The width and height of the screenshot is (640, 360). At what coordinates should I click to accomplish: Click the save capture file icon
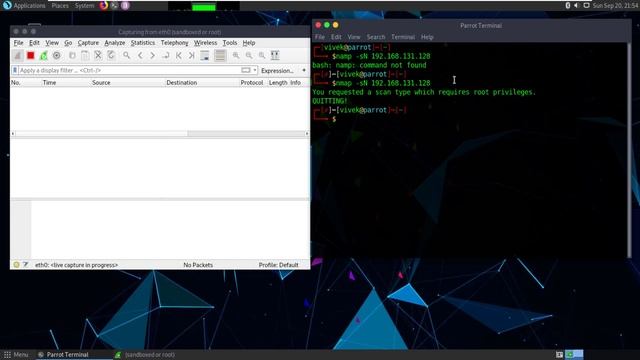click(85, 56)
